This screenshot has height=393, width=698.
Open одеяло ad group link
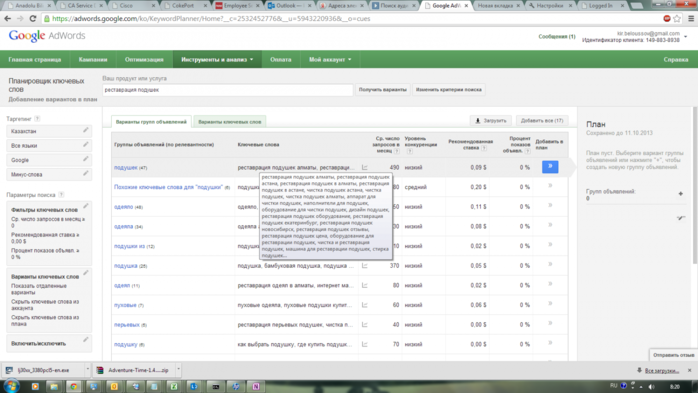(x=123, y=207)
